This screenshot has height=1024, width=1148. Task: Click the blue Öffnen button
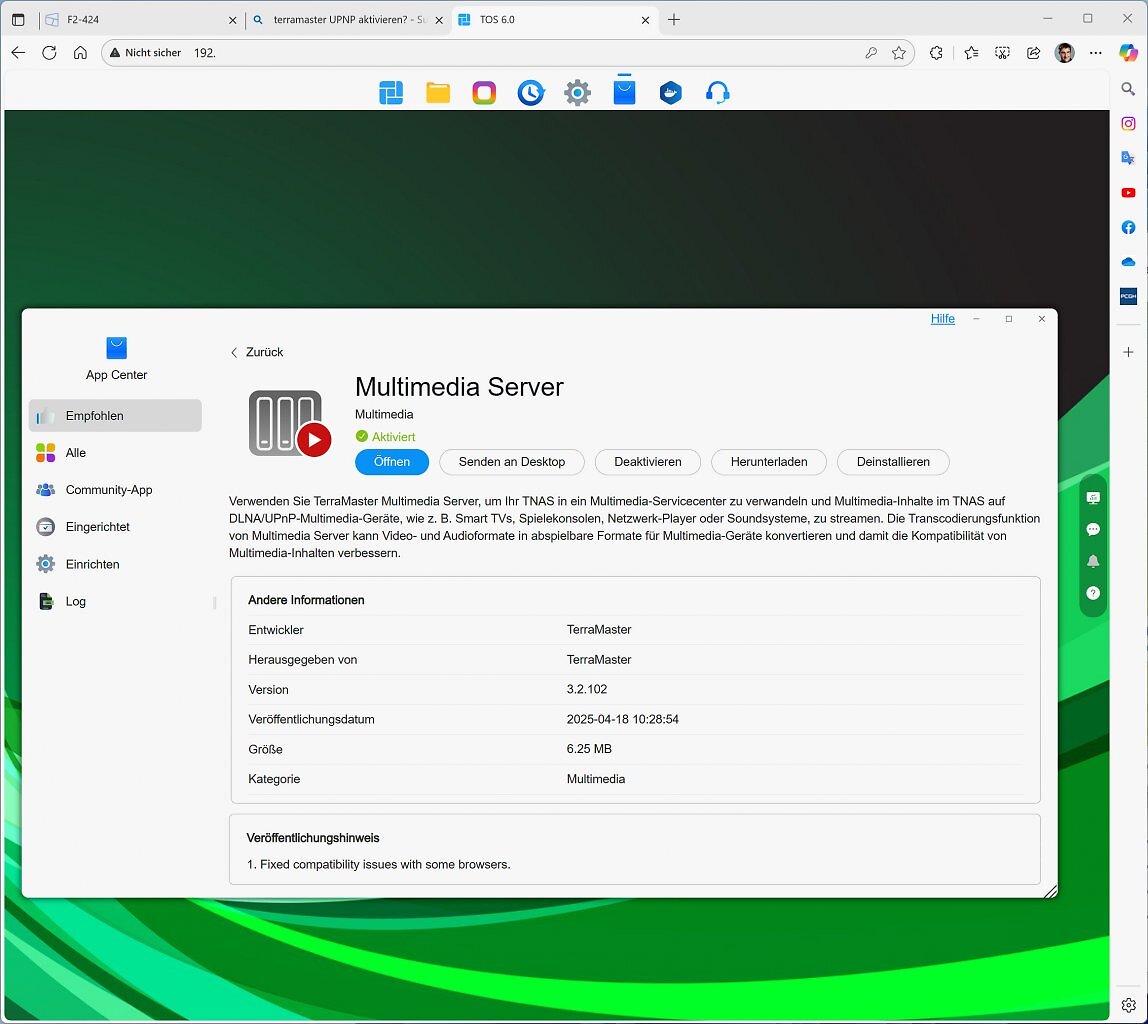(x=392, y=462)
